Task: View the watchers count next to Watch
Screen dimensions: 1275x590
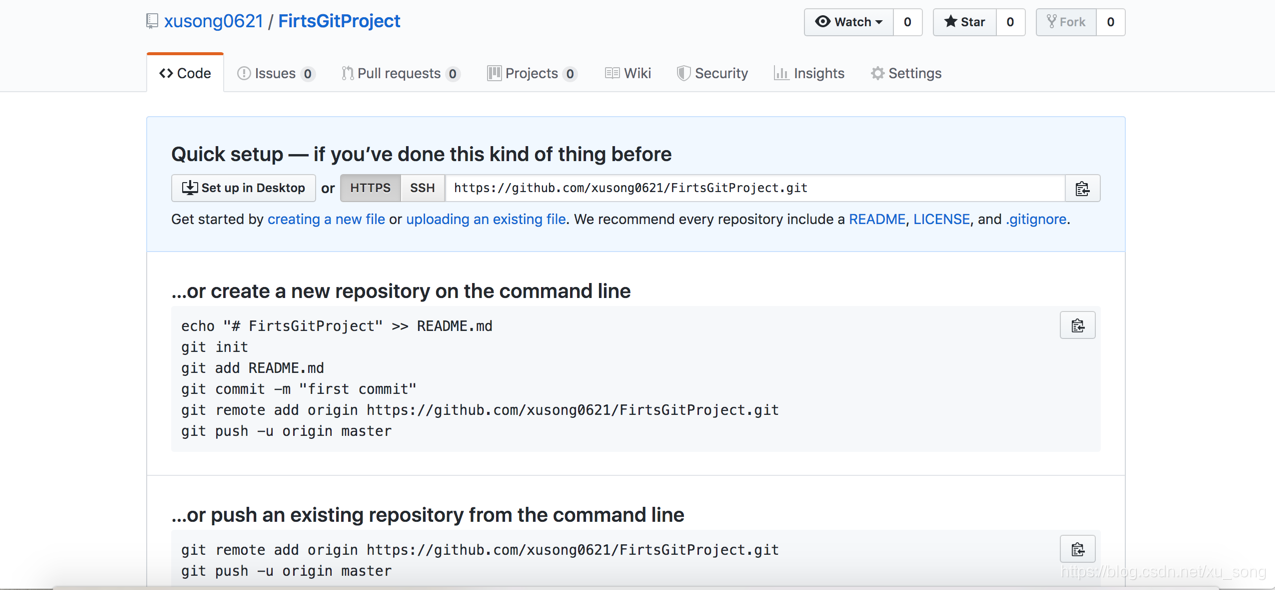Action: tap(907, 22)
